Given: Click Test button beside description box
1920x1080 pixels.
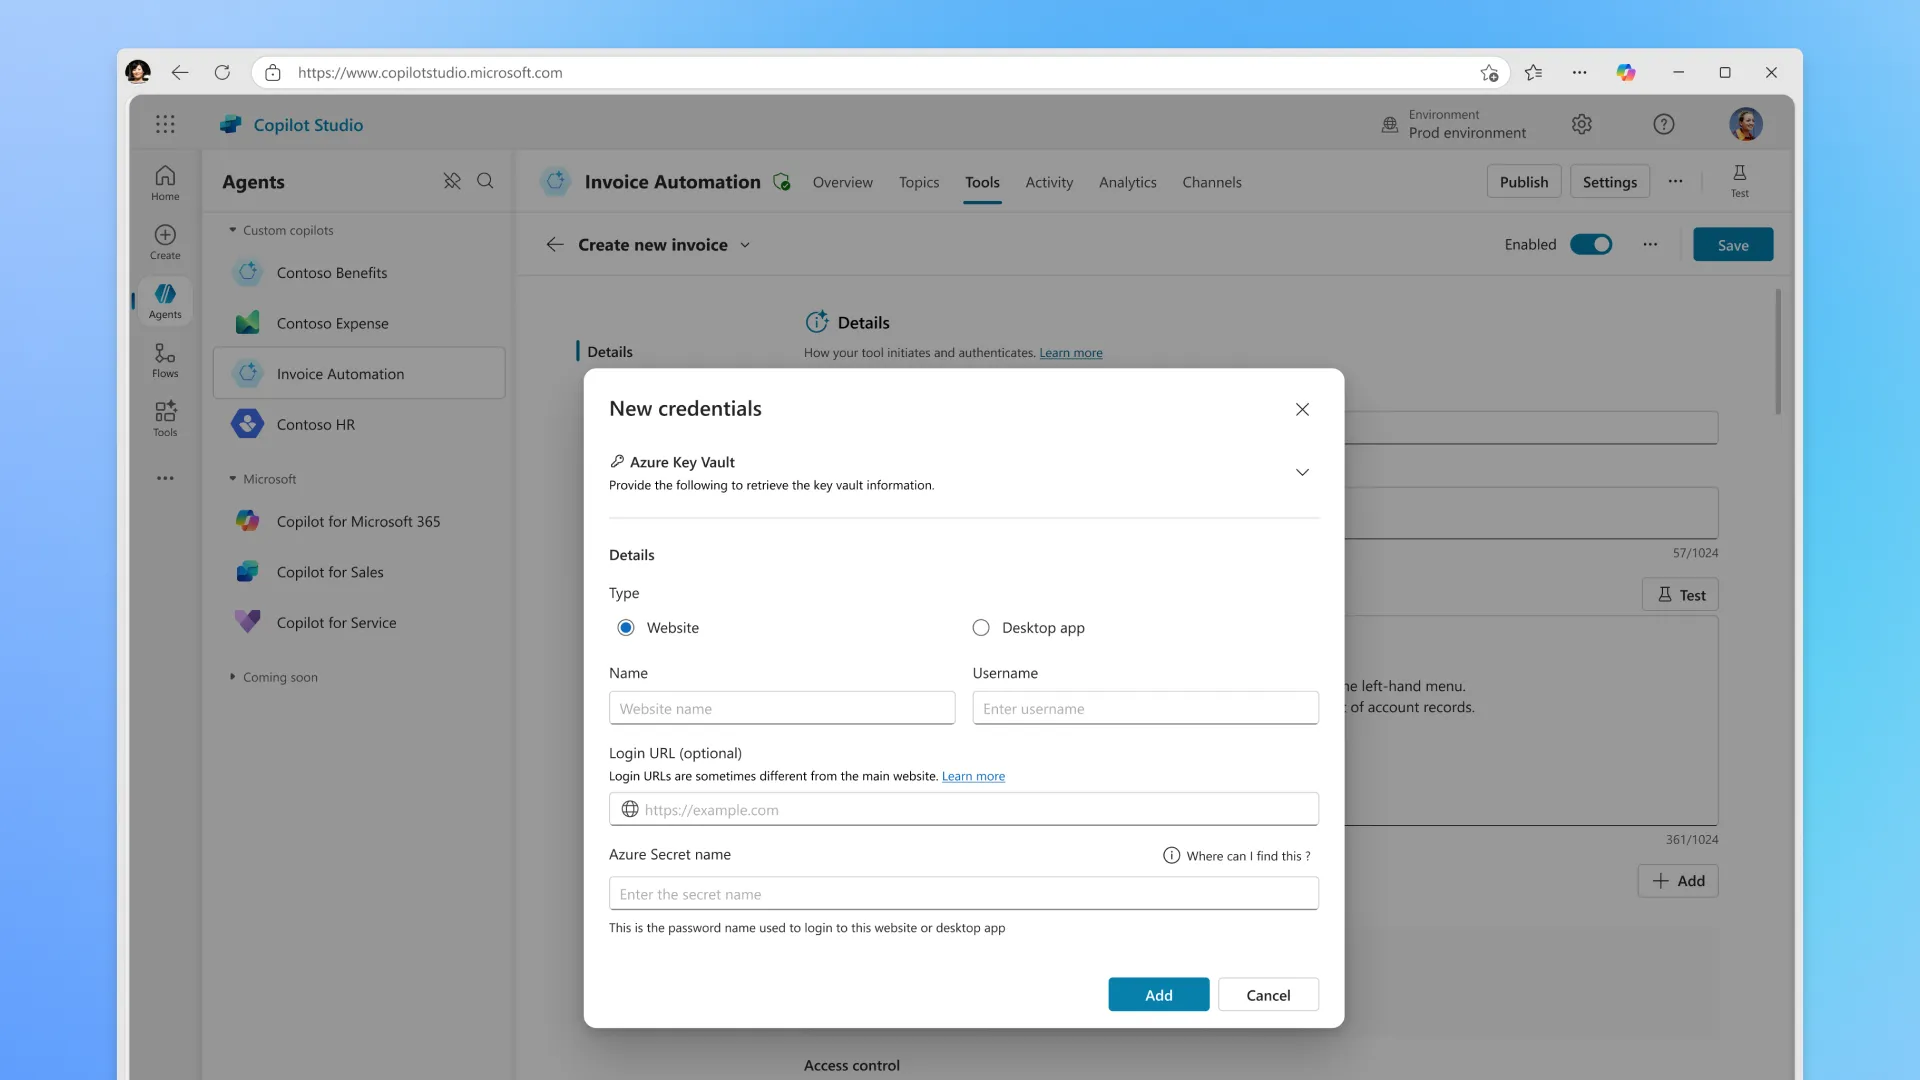Looking at the screenshot, I should click(1680, 594).
